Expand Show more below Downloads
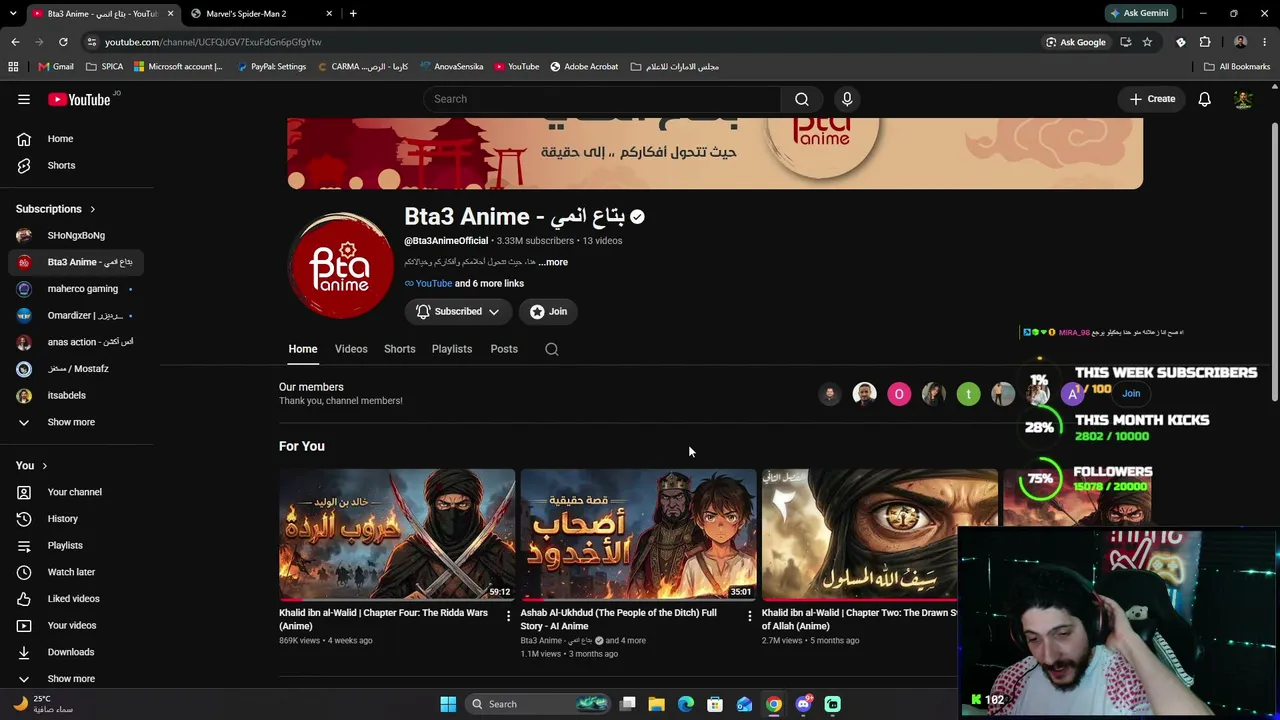The height and width of the screenshot is (720, 1280). (x=71, y=679)
